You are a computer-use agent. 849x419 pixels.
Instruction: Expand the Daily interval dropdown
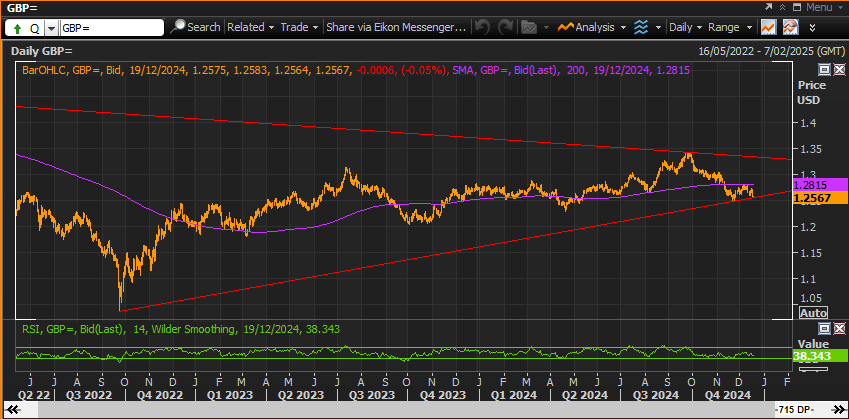[x=685, y=27]
